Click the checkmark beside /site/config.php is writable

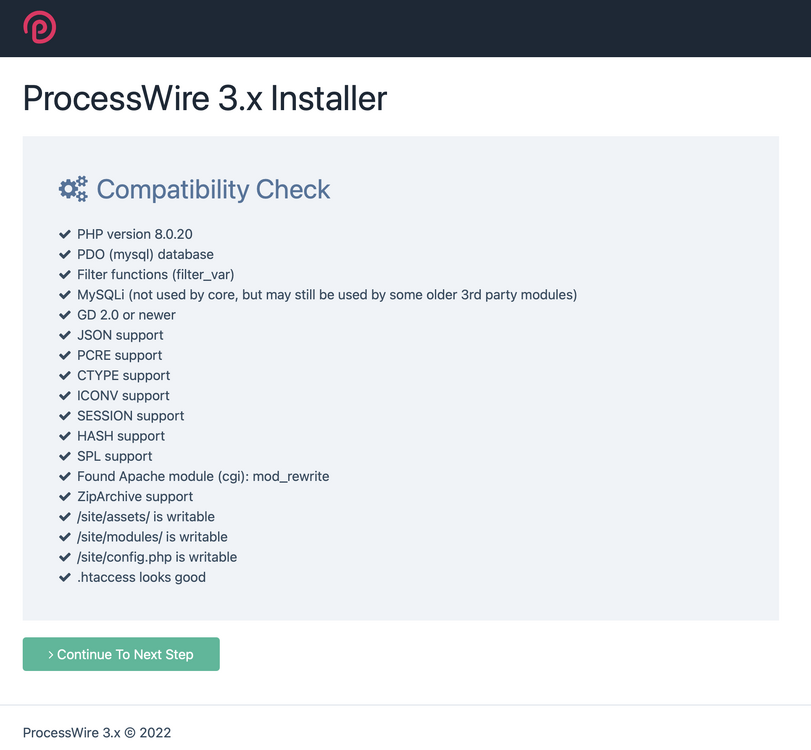pos(65,557)
